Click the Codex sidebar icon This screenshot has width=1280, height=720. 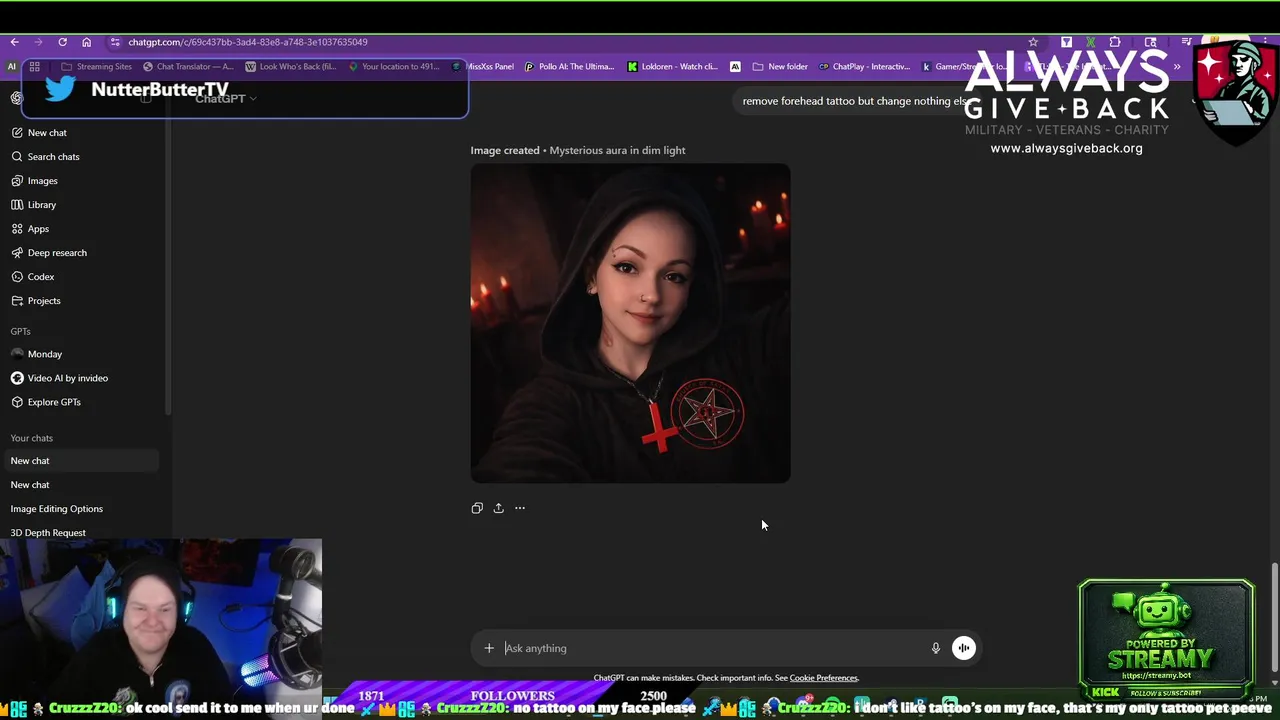pyautogui.click(x=17, y=277)
